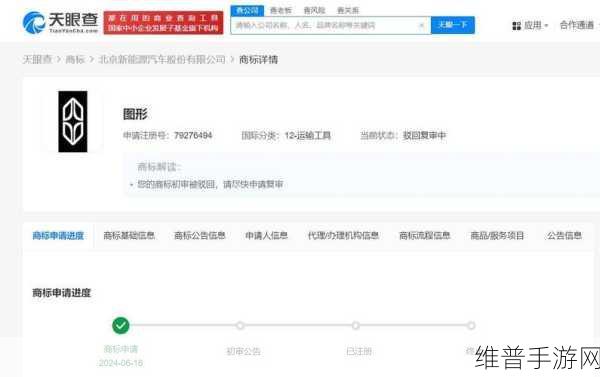600x377 pixels.
Task: Go to 天眼查 in the breadcrumb
Action: [37, 60]
